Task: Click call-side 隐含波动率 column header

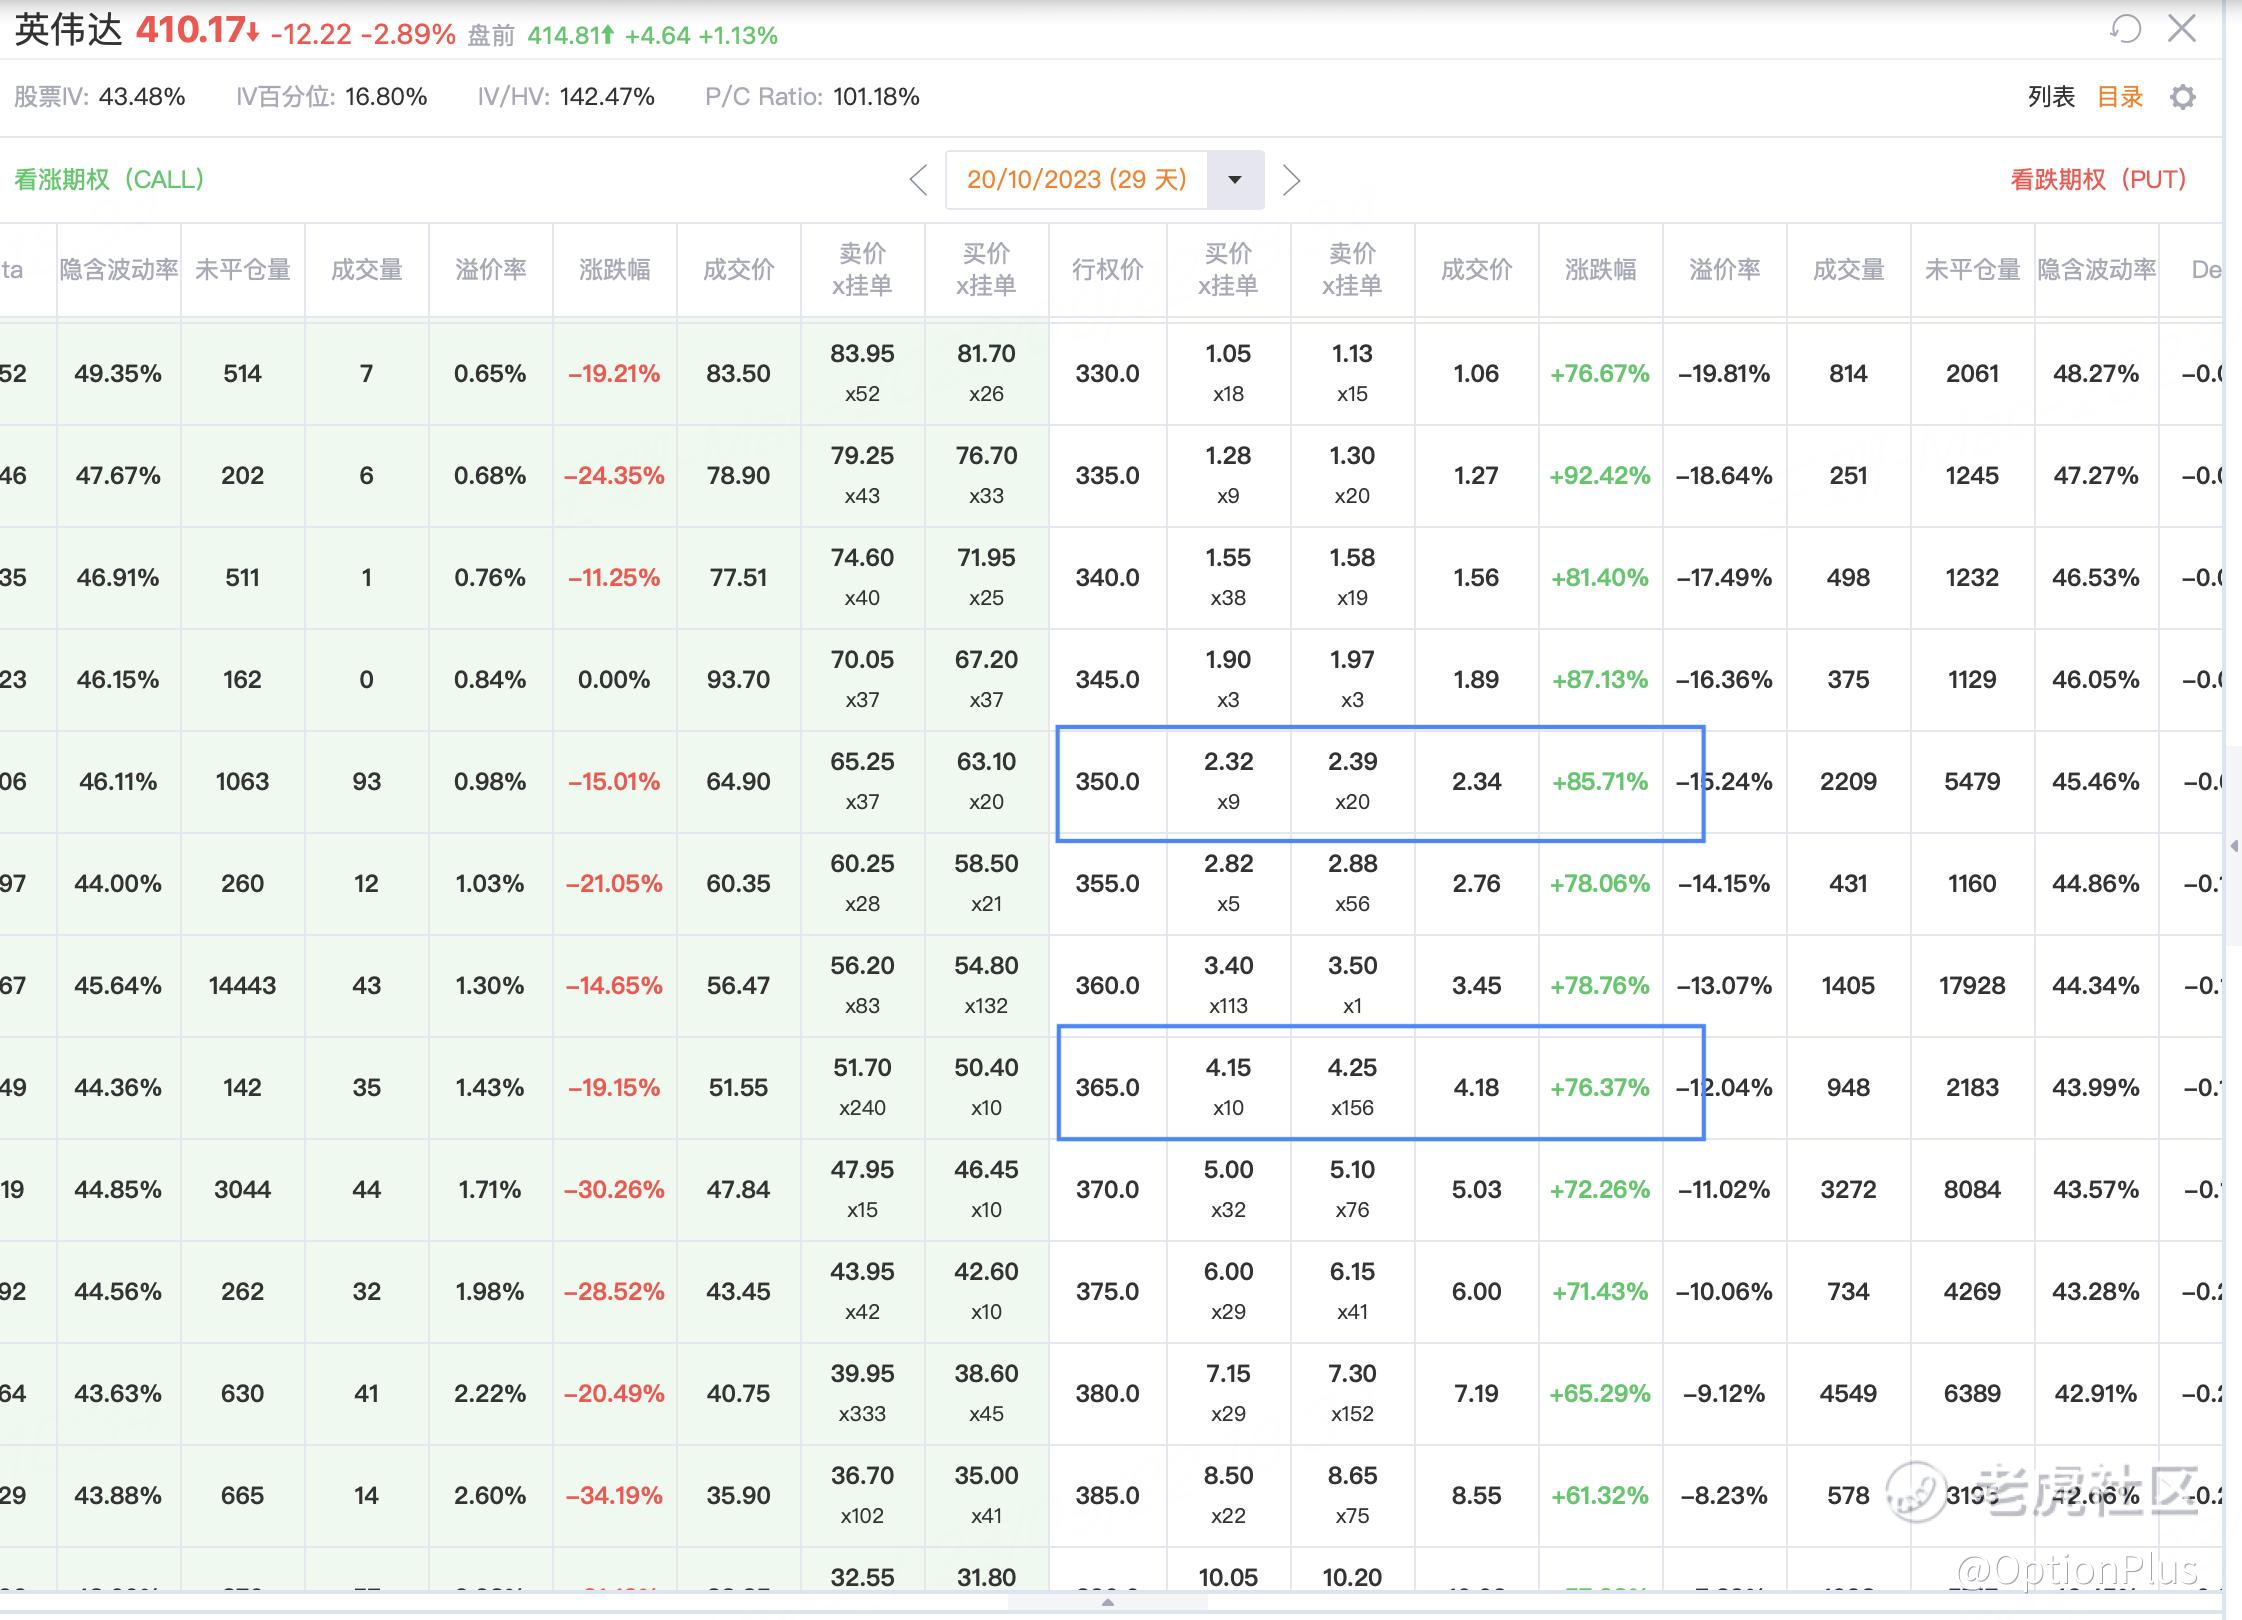Action: (119, 270)
